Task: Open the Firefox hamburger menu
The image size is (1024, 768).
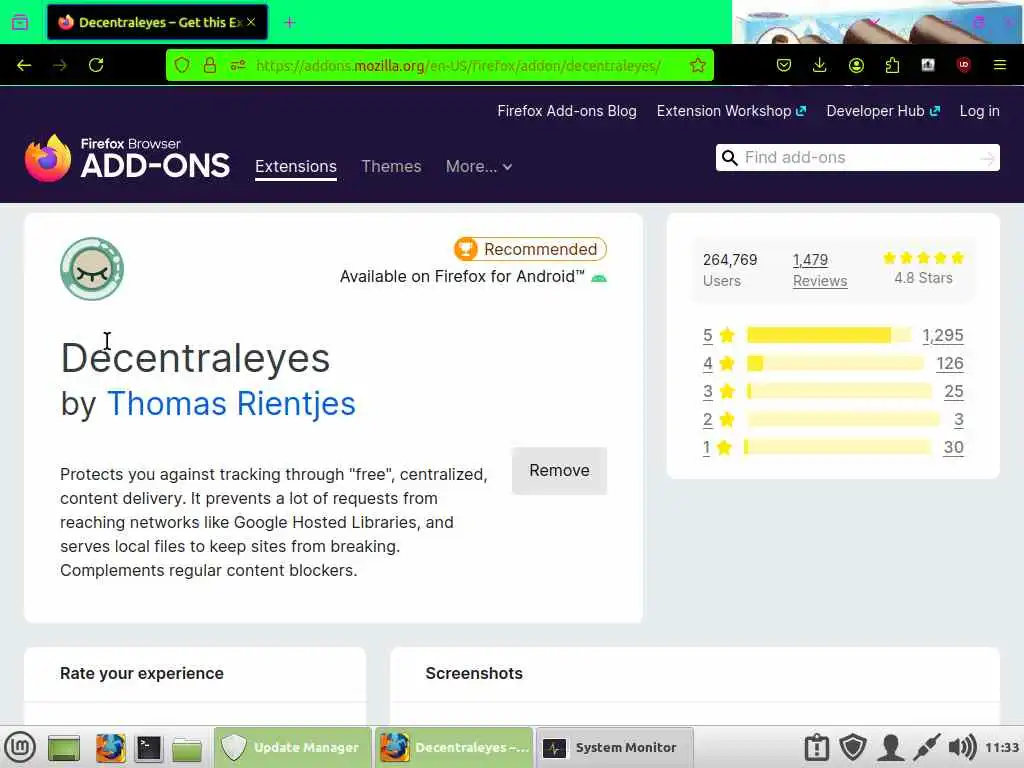Action: tap(999, 65)
